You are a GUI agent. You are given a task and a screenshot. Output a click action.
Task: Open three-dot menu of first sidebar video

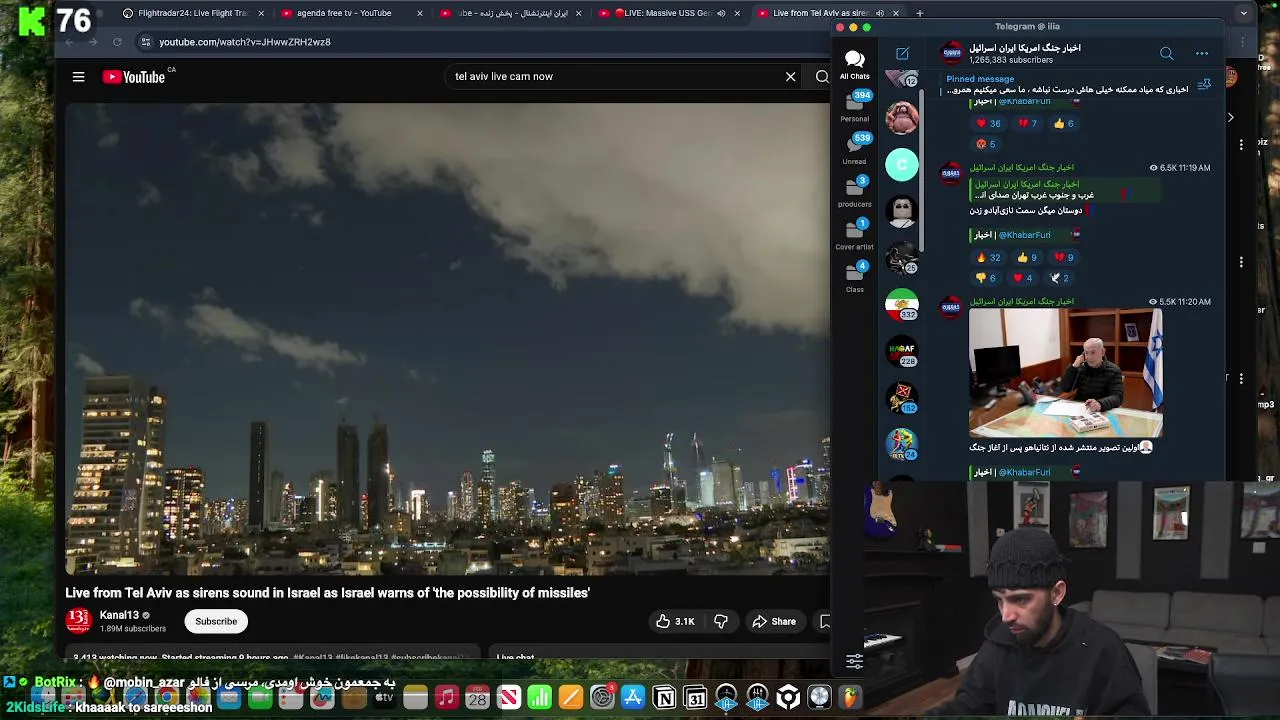tap(1241, 144)
